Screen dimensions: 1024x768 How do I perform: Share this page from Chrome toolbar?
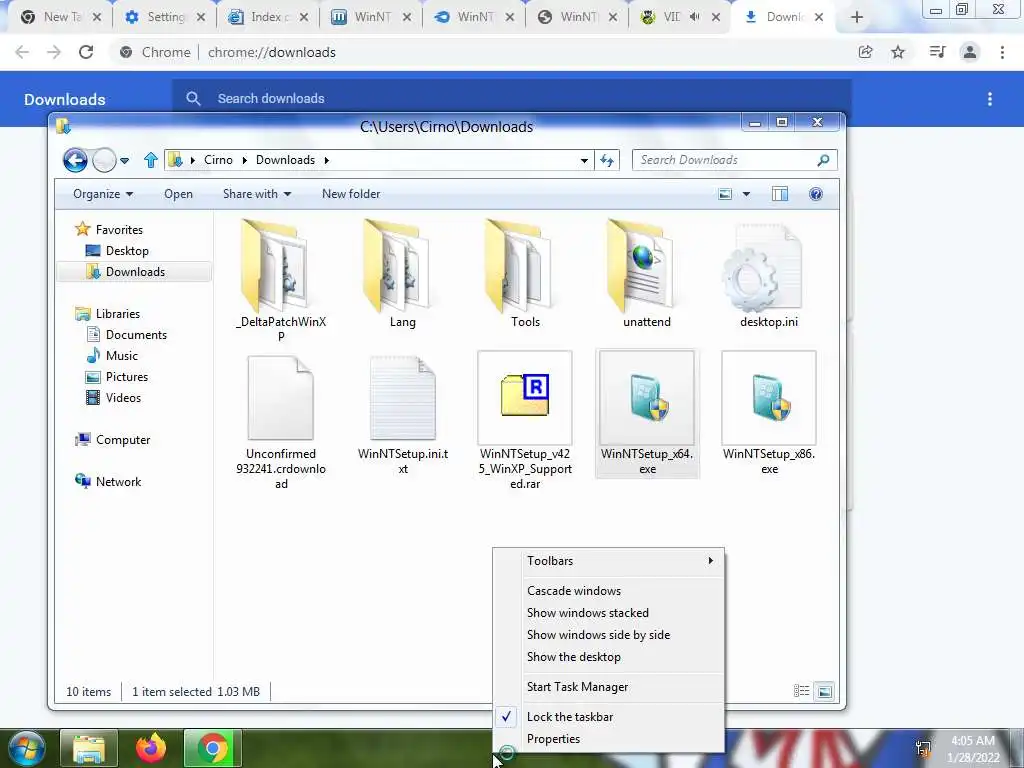click(x=865, y=52)
